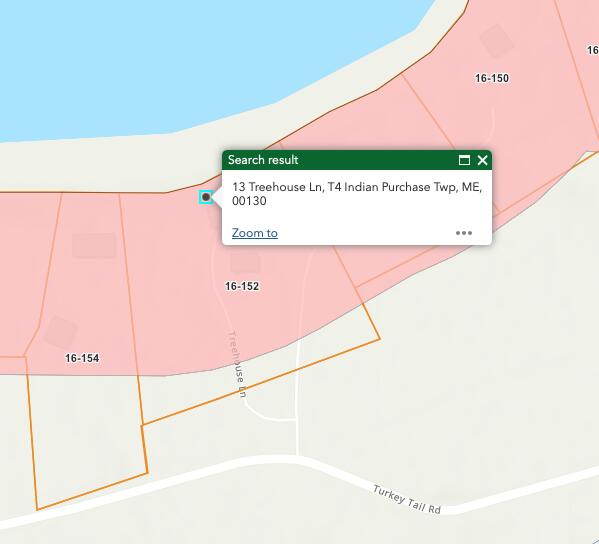Select building footprint above the 16-150 label

click(497, 41)
